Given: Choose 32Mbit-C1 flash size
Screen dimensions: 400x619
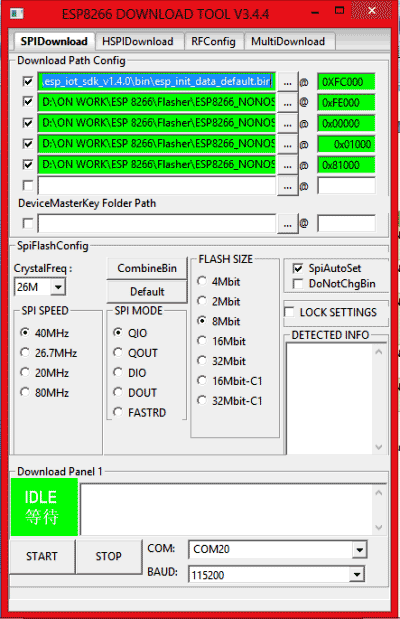Looking at the screenshot, I should coord(230,401).
